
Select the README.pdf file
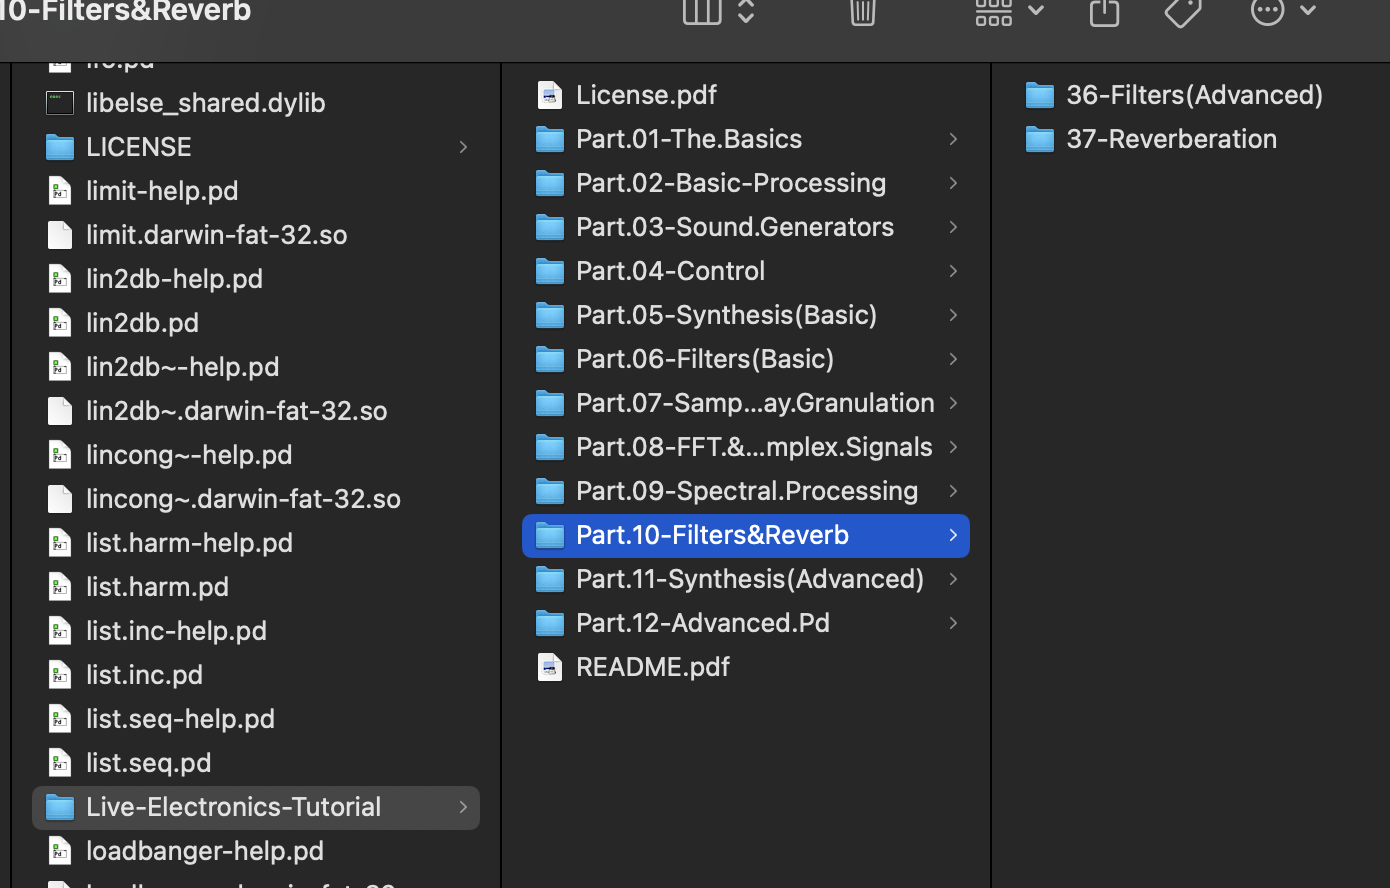coord(653,667)
